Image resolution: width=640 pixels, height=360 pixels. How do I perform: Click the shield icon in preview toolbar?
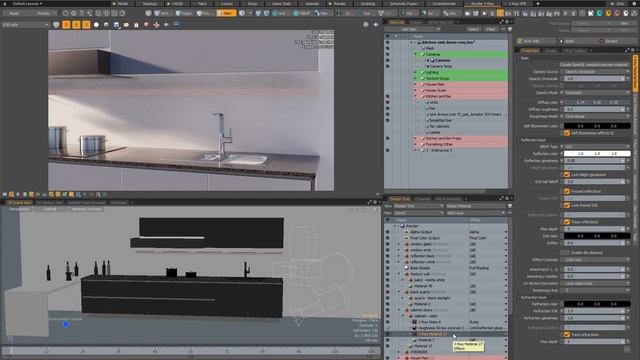tap(56, 25)
